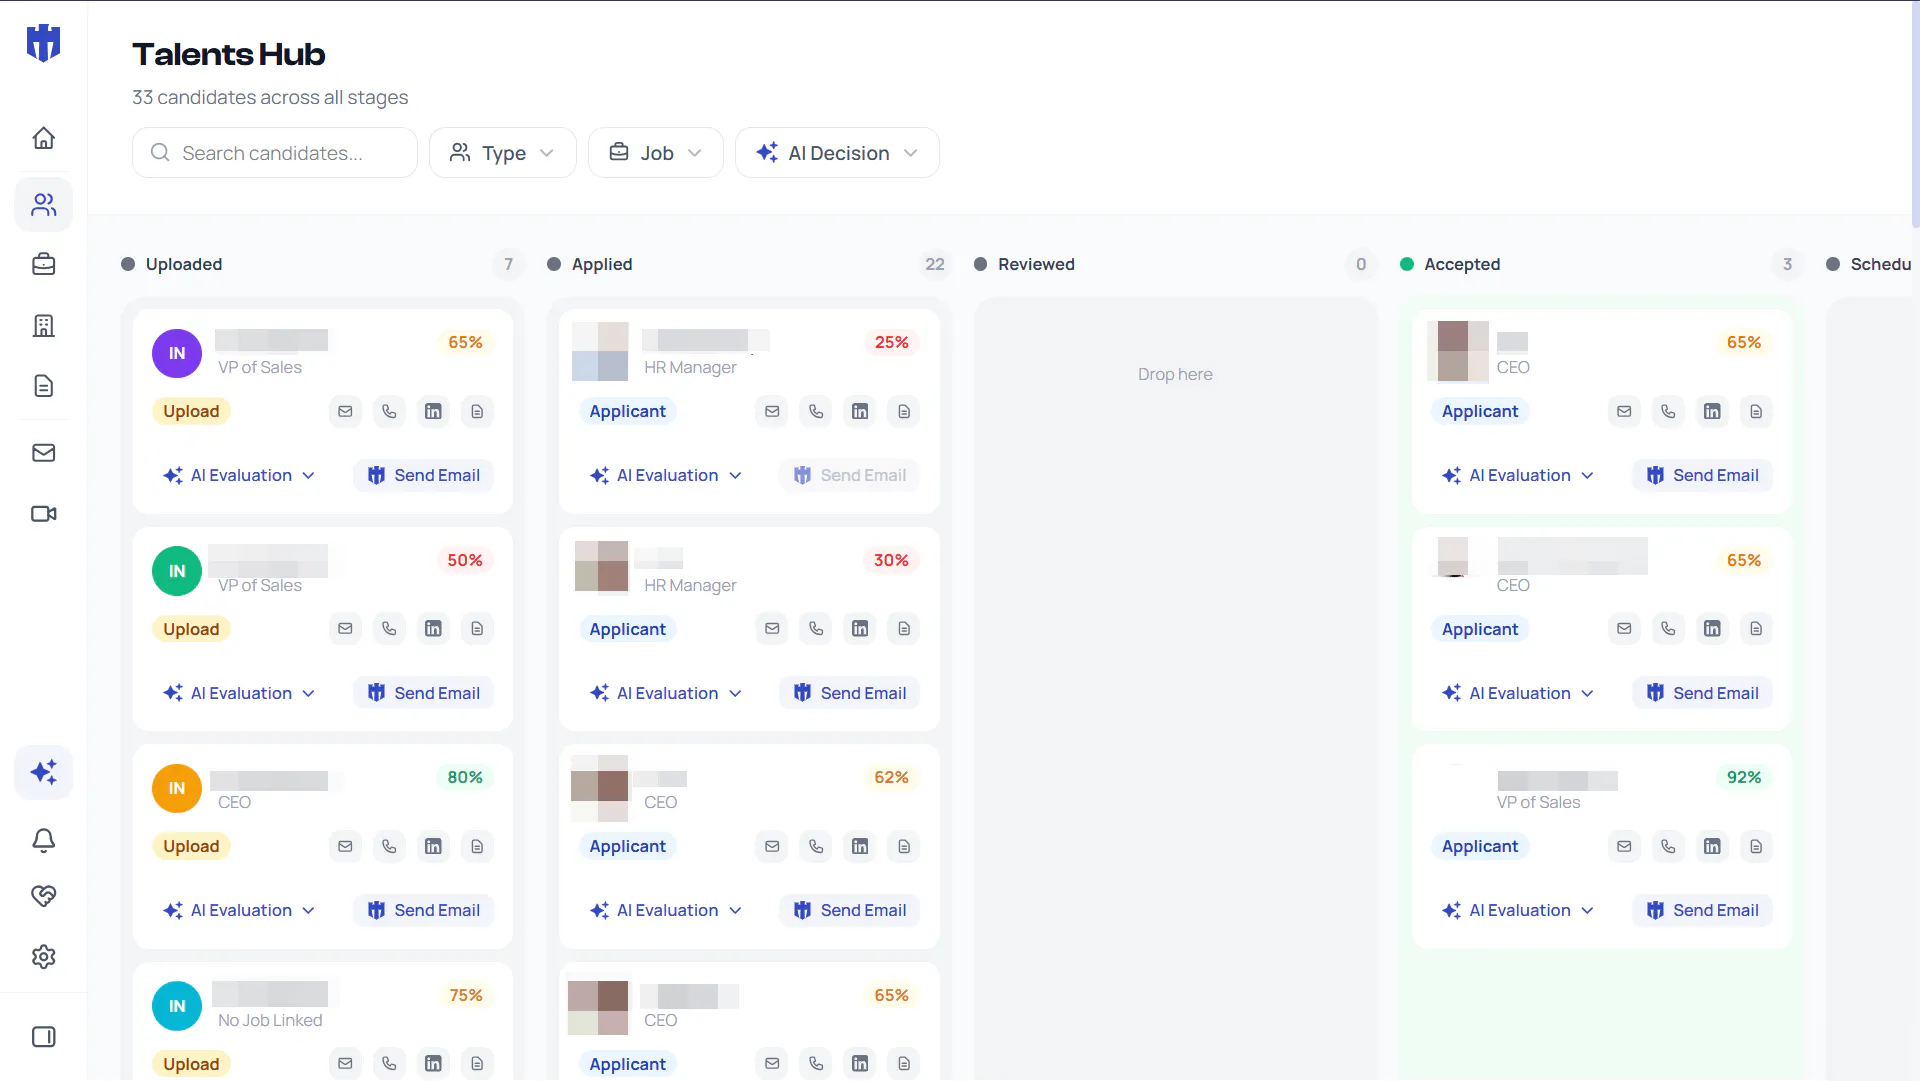Click the Applied column header
The height and width of the screenshot is (1081, 1920).
pyautogui.click(x=602, y=264)
